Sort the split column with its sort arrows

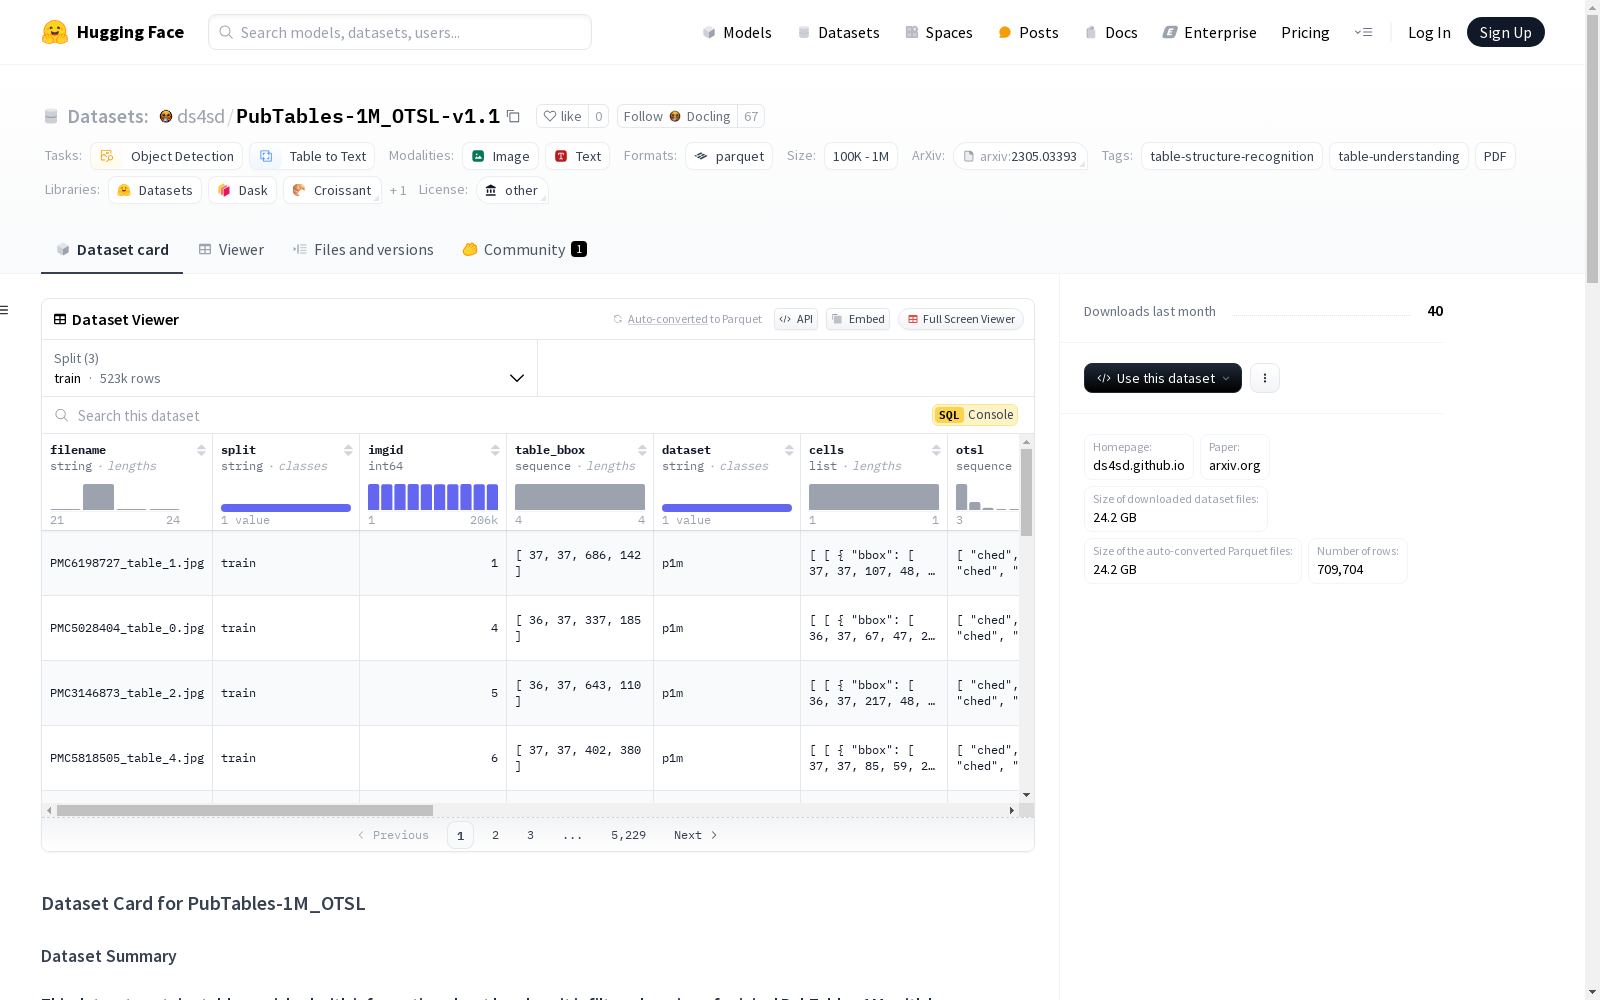tap(348, 450)
